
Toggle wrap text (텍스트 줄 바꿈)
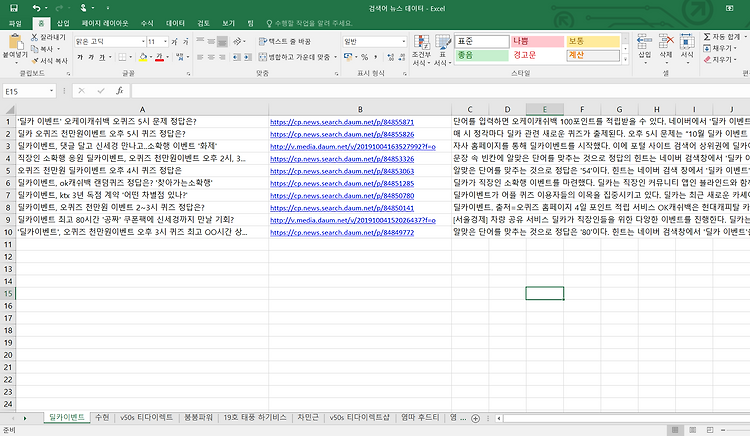(285, 42)
